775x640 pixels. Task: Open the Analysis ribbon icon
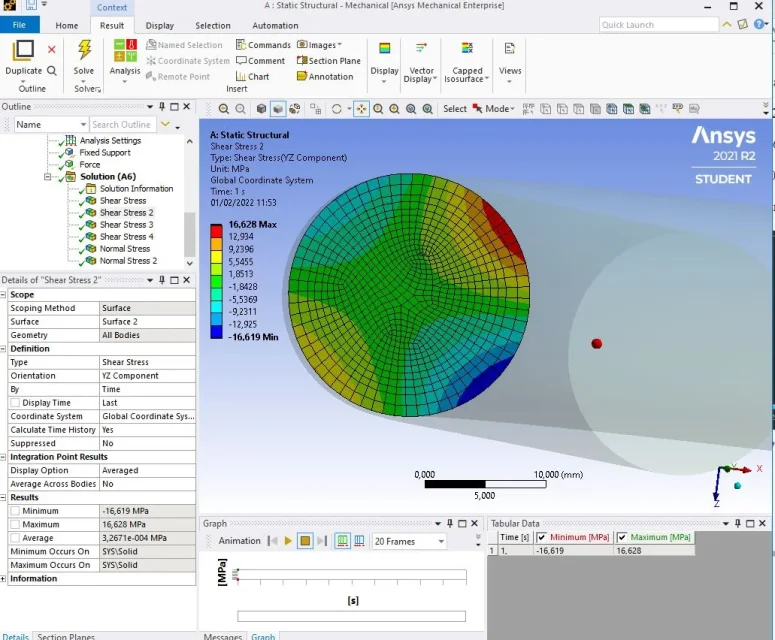point(125,51)
